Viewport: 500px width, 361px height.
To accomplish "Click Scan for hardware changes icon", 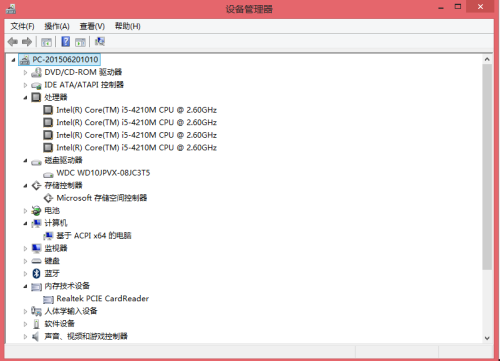I will (100, 41).
